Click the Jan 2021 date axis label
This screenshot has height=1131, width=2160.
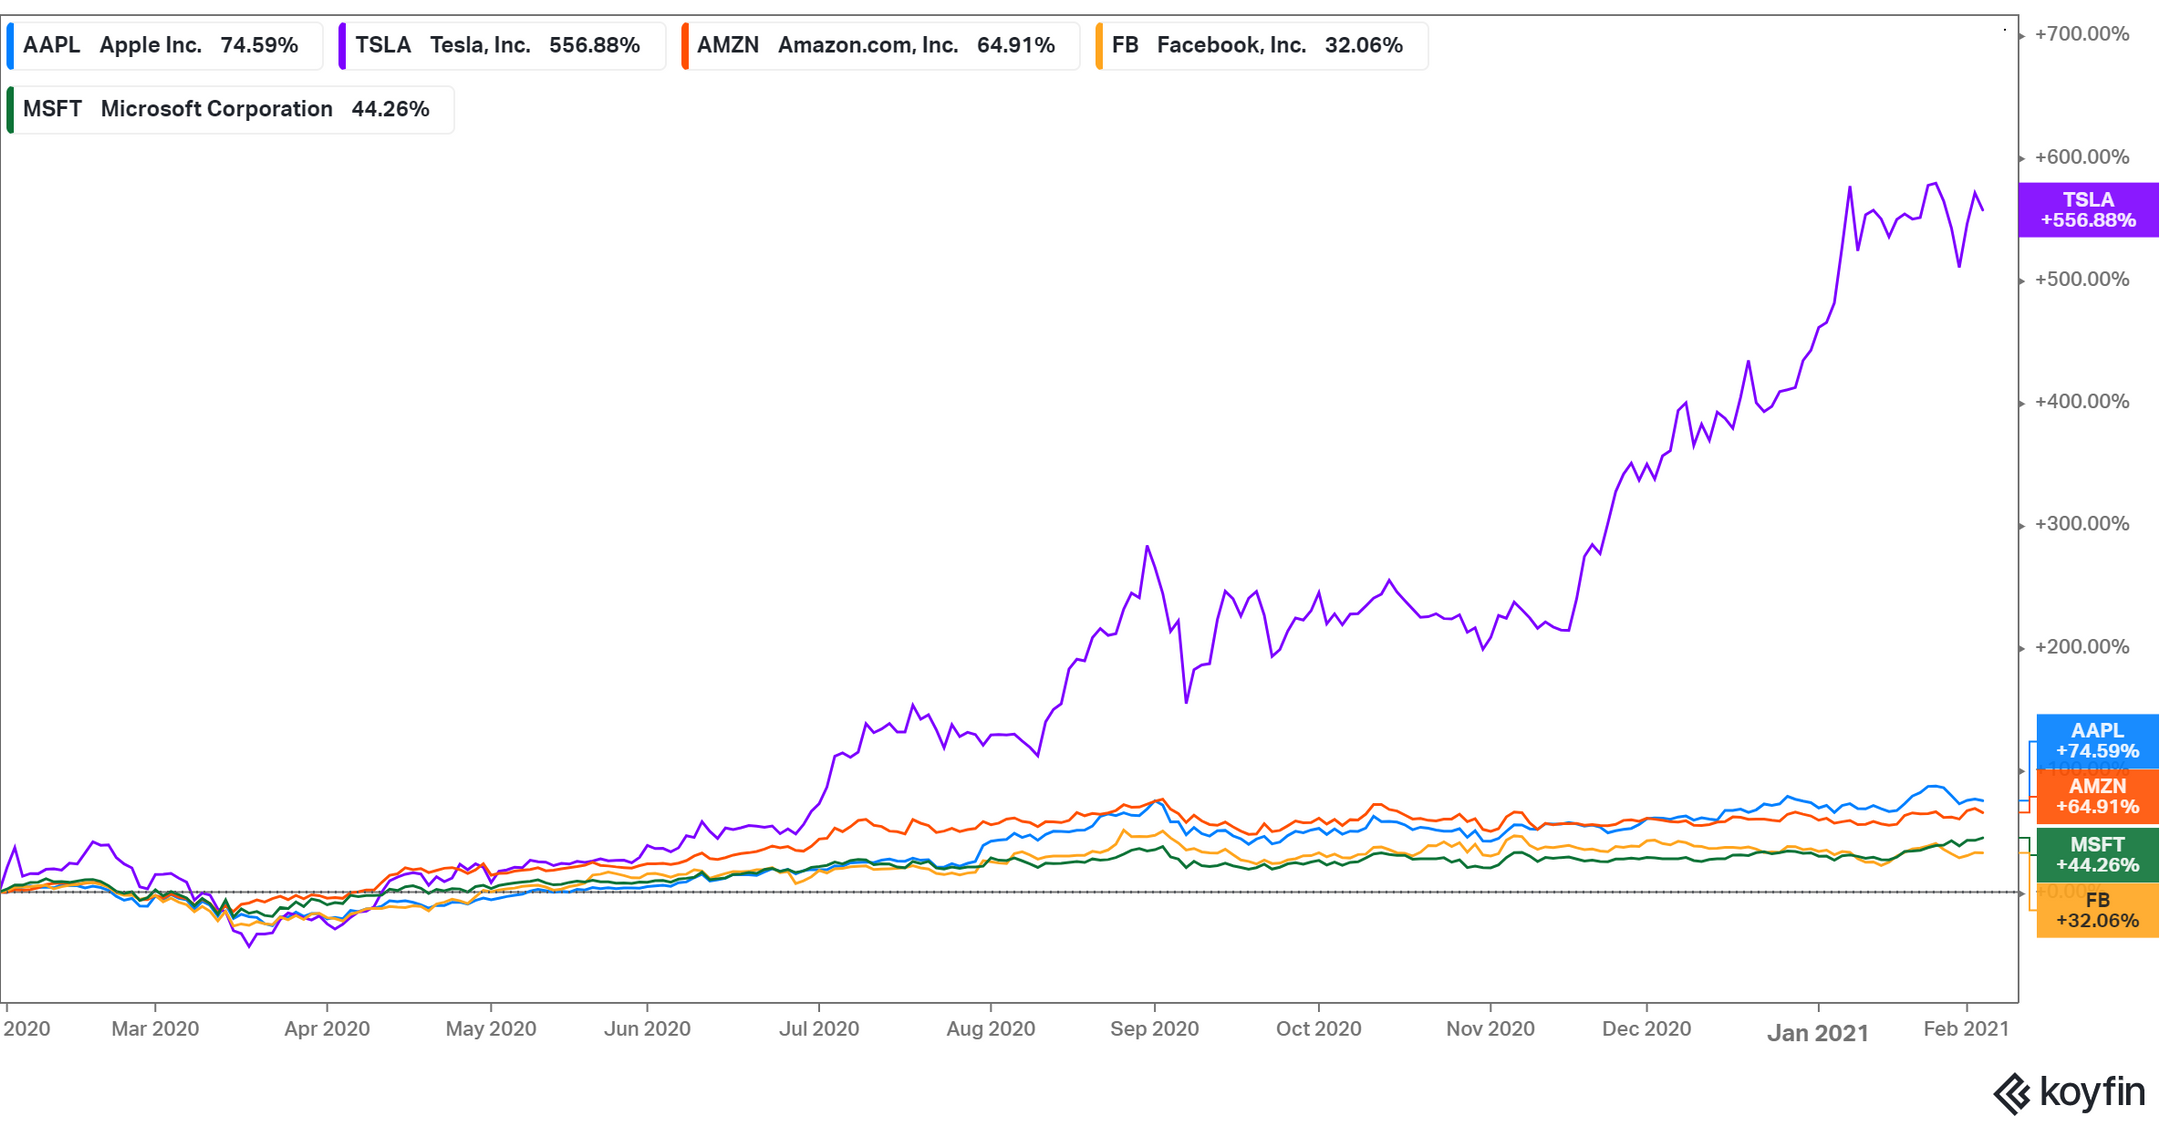pos(1817,1033)
